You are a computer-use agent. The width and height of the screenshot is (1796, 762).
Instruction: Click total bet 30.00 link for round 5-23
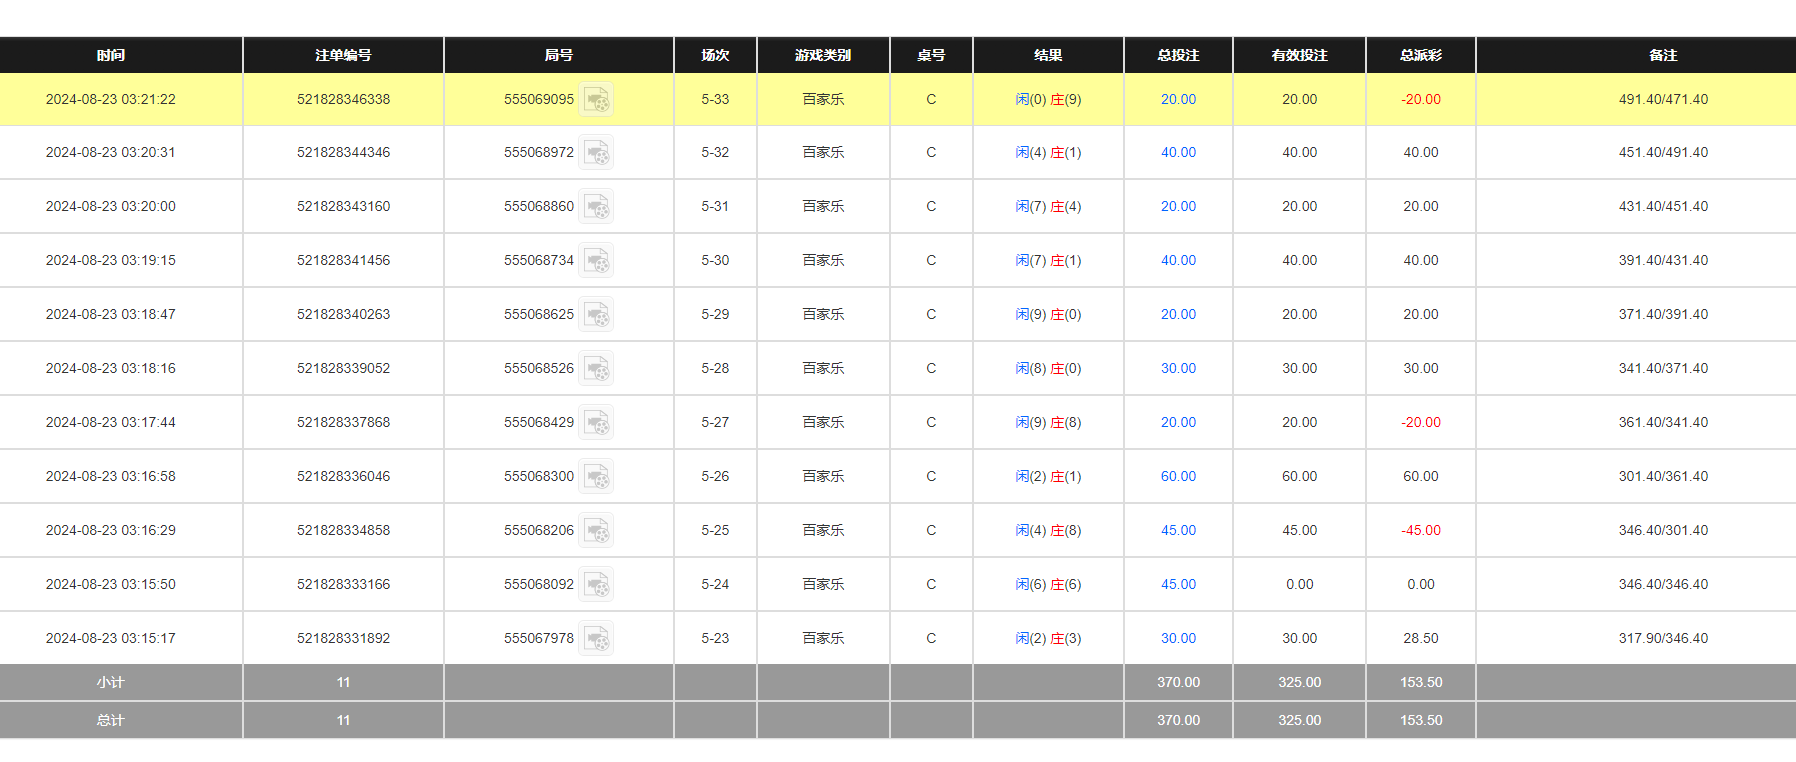pyautogui.click(x=1178, y=639)
